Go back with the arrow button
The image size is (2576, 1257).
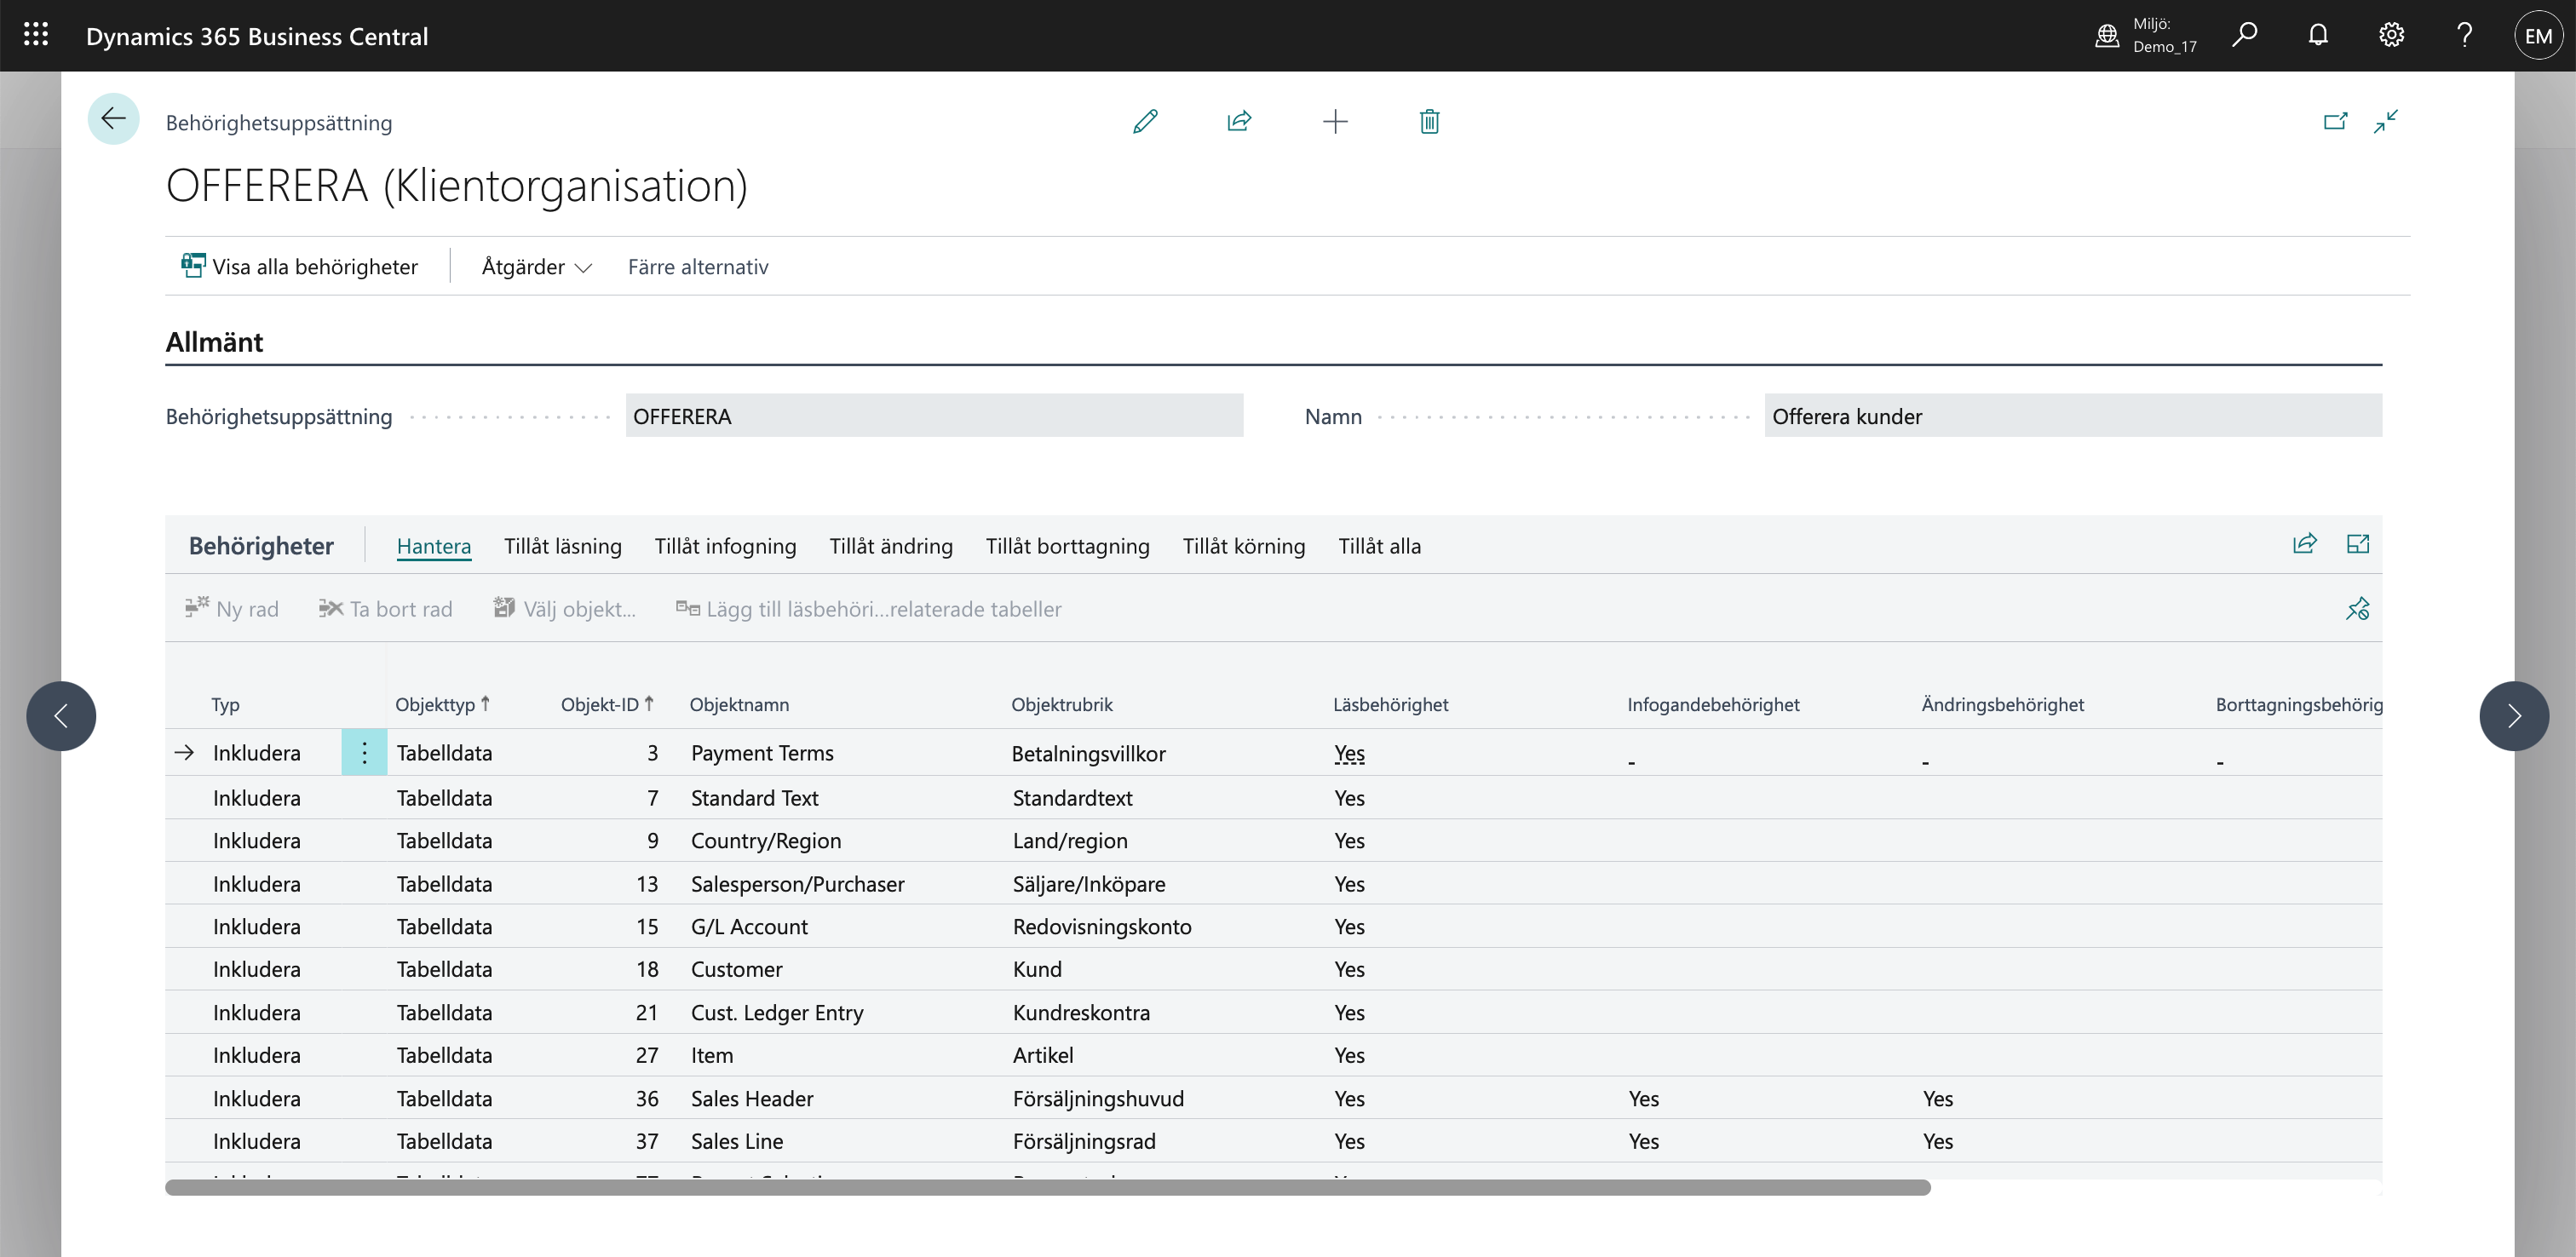[113, 119]
